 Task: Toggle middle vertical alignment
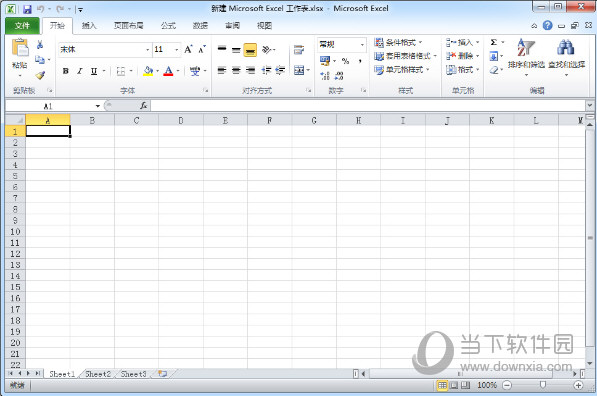coord(236,50)
